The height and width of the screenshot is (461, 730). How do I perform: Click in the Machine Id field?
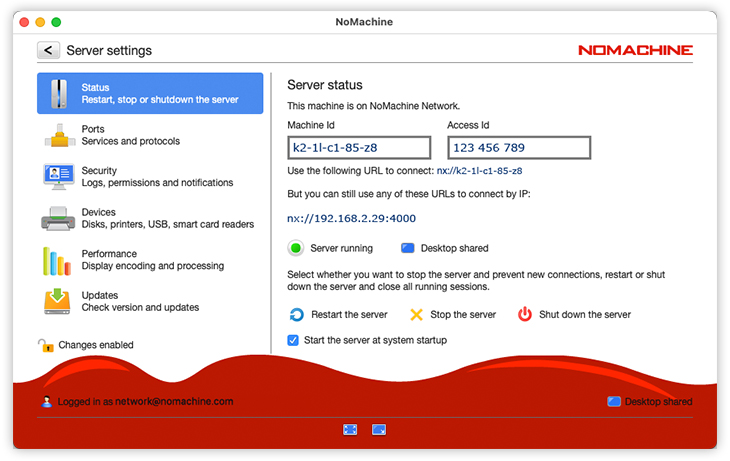pyautogui.click(x=359, y=148)
